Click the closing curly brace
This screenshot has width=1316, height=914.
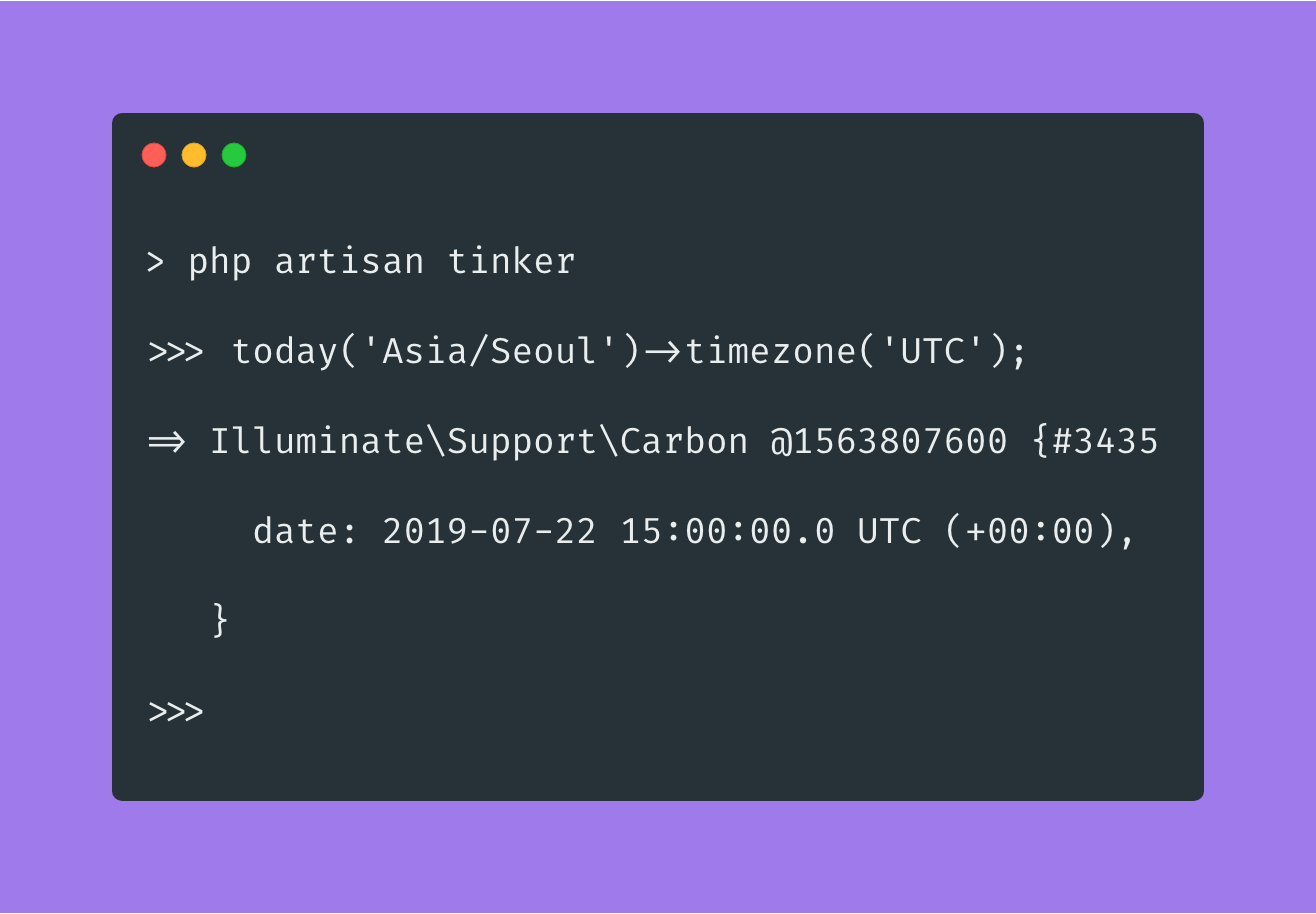(221, 620)
